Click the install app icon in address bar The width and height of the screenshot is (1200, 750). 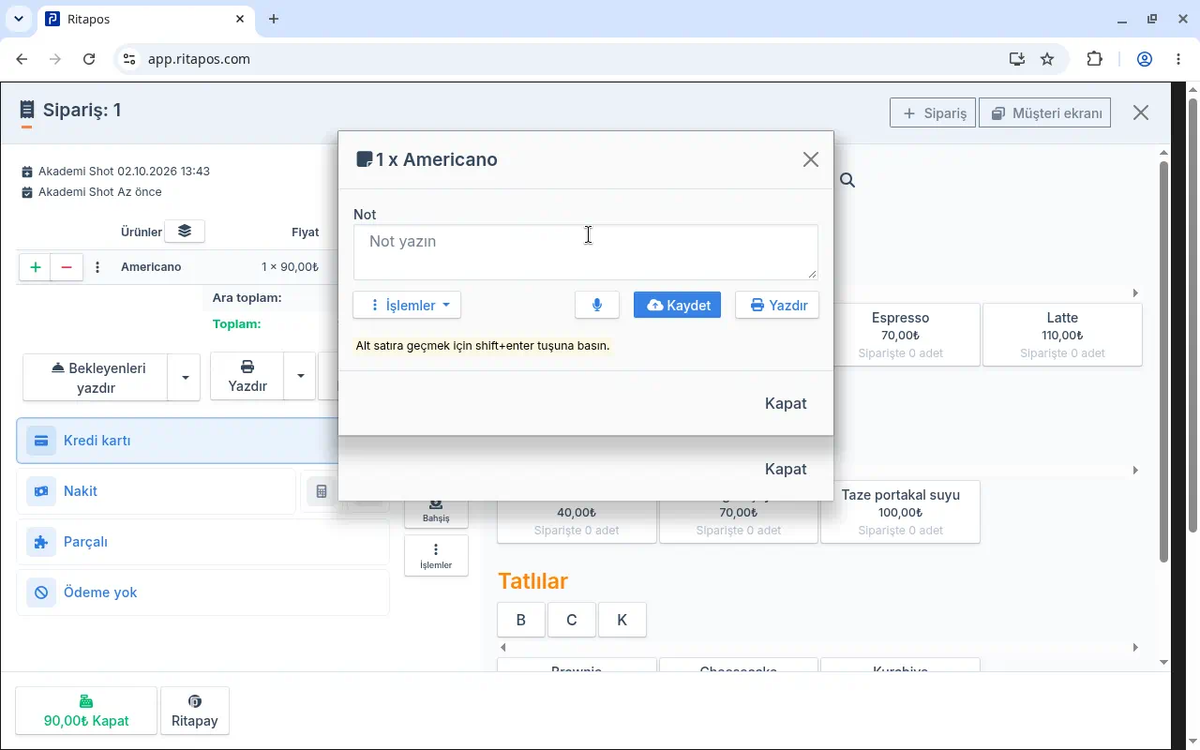[1017, 59]
